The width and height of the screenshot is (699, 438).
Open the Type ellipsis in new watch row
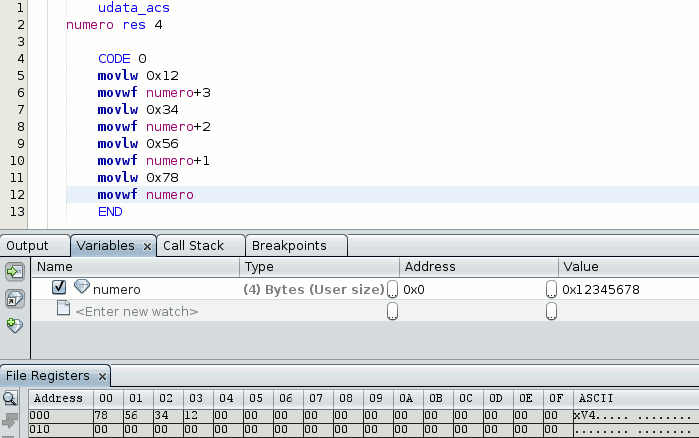coord(392,311)
